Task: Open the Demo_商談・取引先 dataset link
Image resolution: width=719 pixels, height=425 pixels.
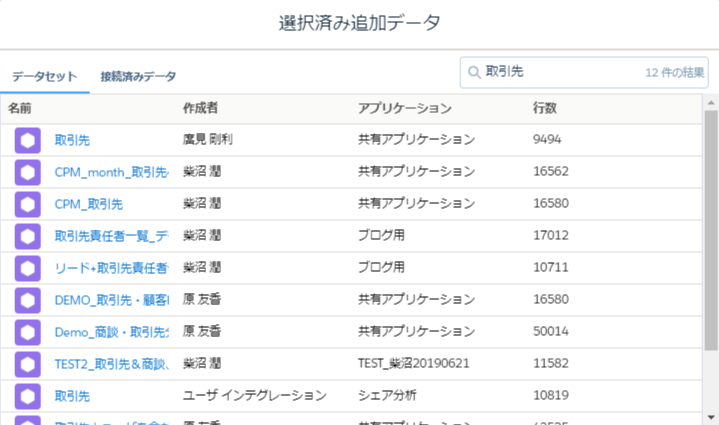Action: point(111,332)
